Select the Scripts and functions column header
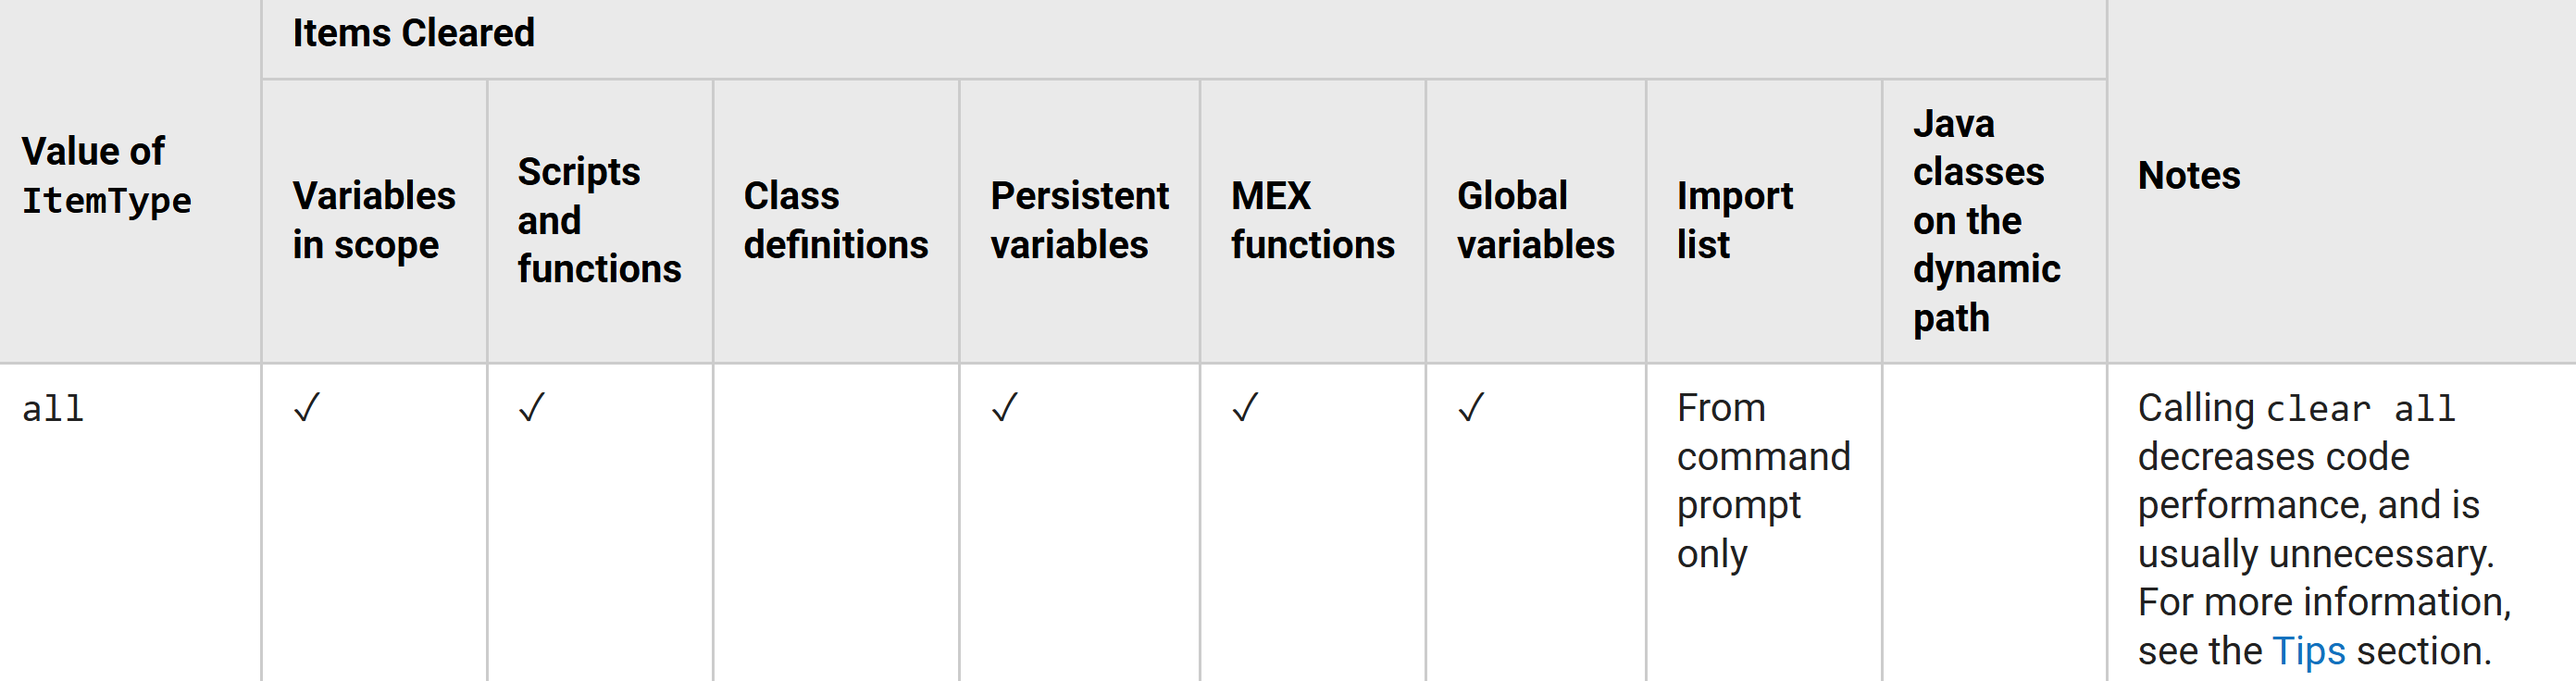The height and width of the screenshot is (681, 2576). [x=599, y=220]
